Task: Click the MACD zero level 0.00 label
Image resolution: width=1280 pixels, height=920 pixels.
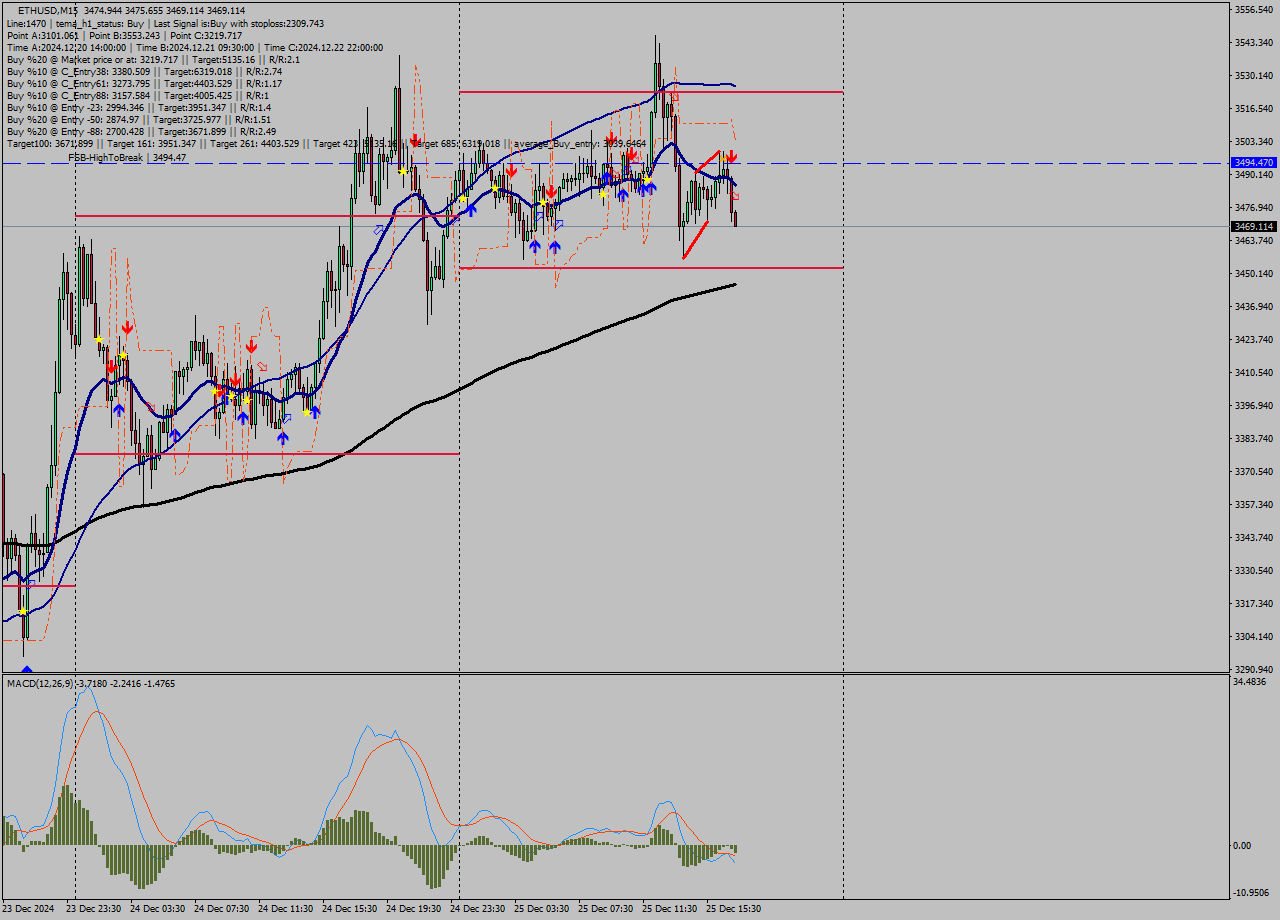Action: (1243, 845)
